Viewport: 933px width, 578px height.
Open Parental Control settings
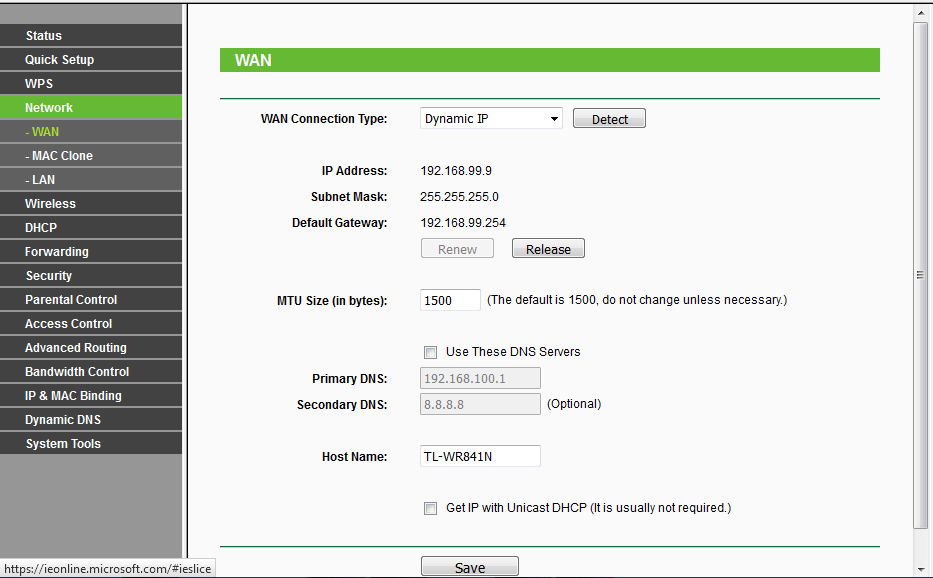point(91,299)
